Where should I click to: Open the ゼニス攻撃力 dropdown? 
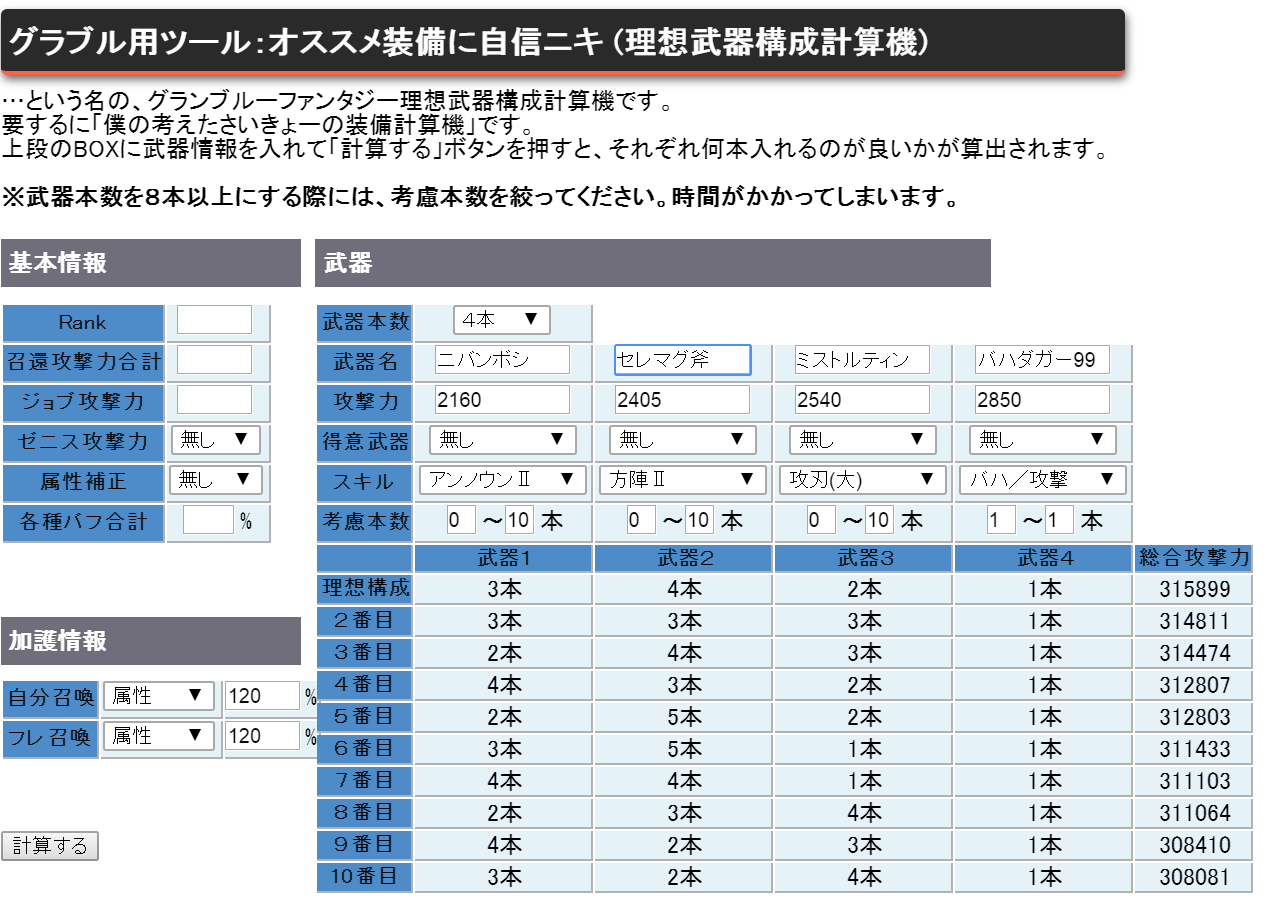(x=216, y=440)
